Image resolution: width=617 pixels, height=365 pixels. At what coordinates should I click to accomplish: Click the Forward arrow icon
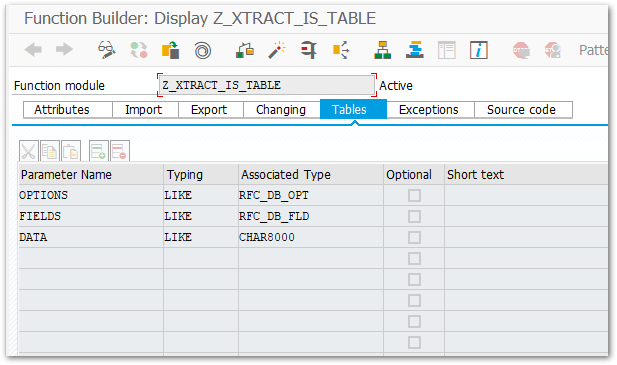64,50
